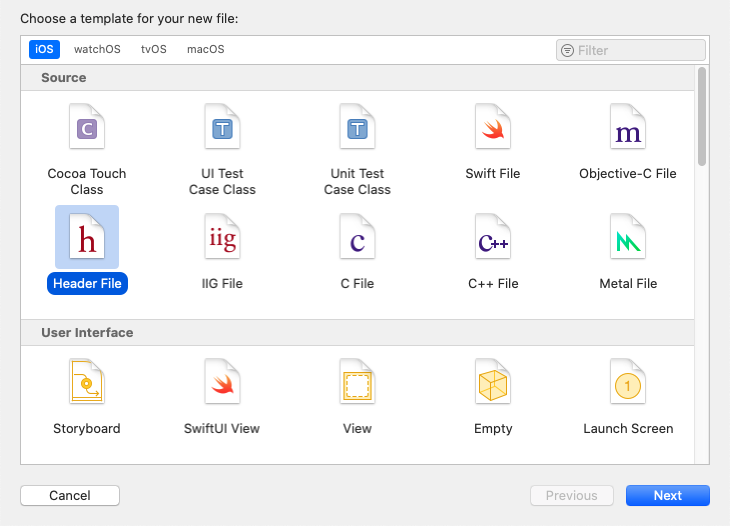Image resolution: width=730 pixels, height=526 pixels.
Task: Choose the C File template icon
Action: [357, 236]
